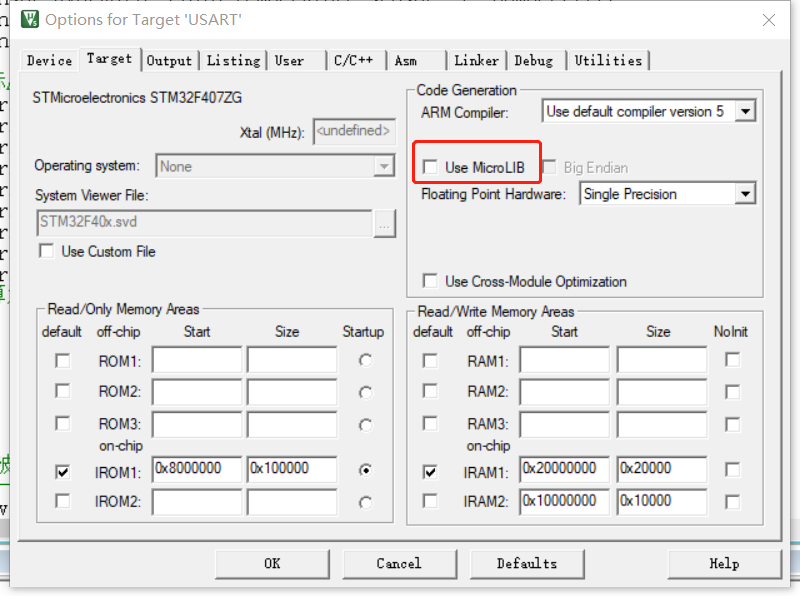Image resolution: width=800 pixels, height=596 pixels.
Task: Edit the IROM1 Size field
Action: [292, 468]
